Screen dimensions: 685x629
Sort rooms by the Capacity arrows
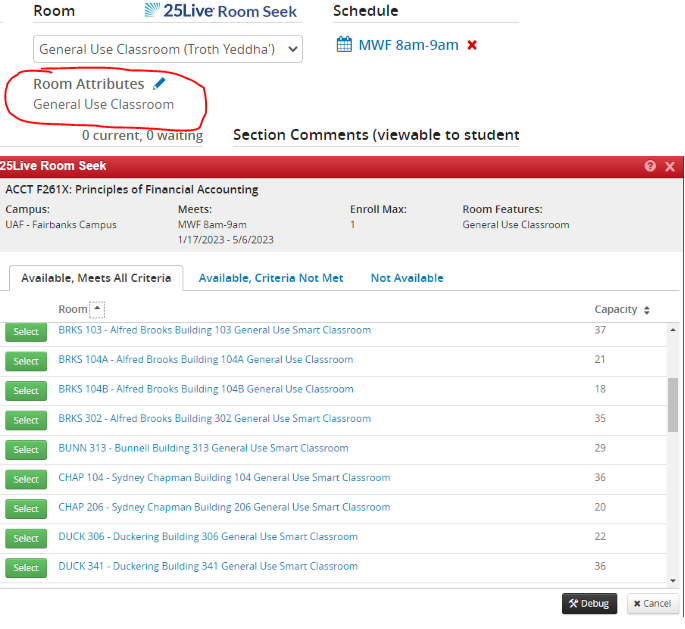(x=647, y=310)
